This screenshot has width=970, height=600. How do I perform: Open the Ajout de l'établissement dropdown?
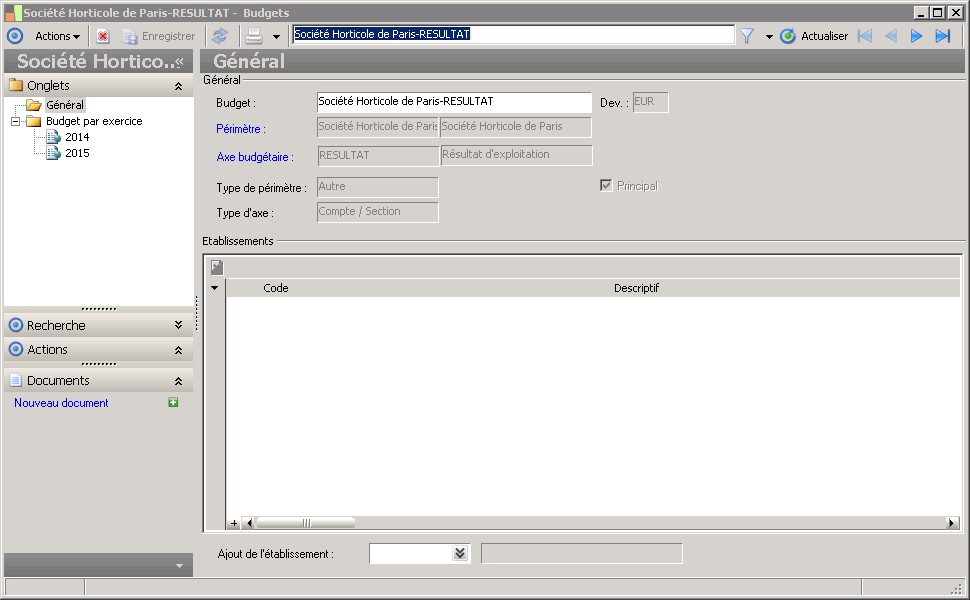(460, 553)
